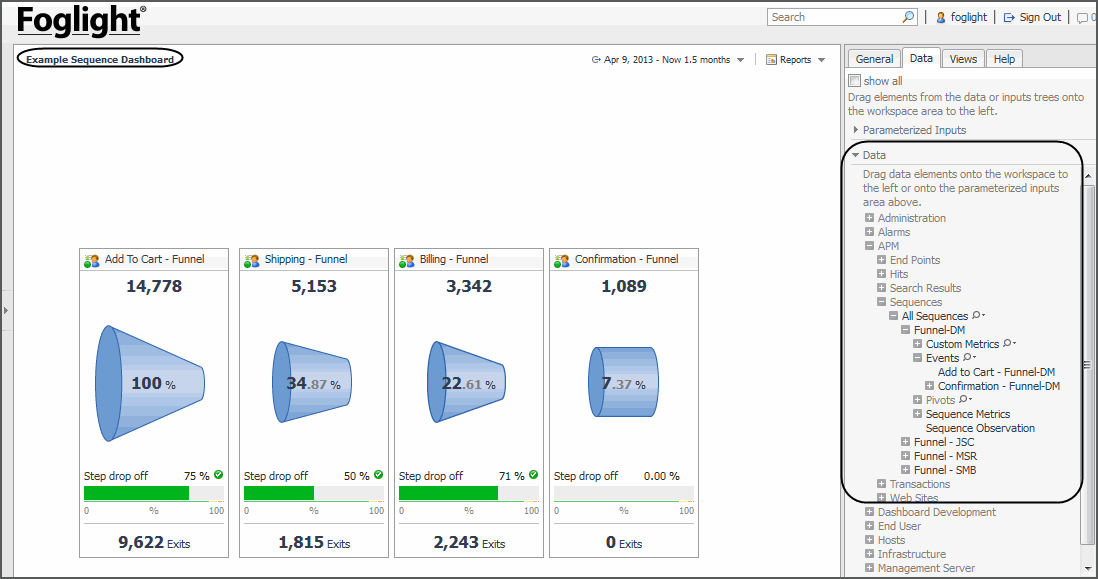This screenshot has height=579, width=1098.
Task: Expand the Sequence Metrics node
Action: 917,414
